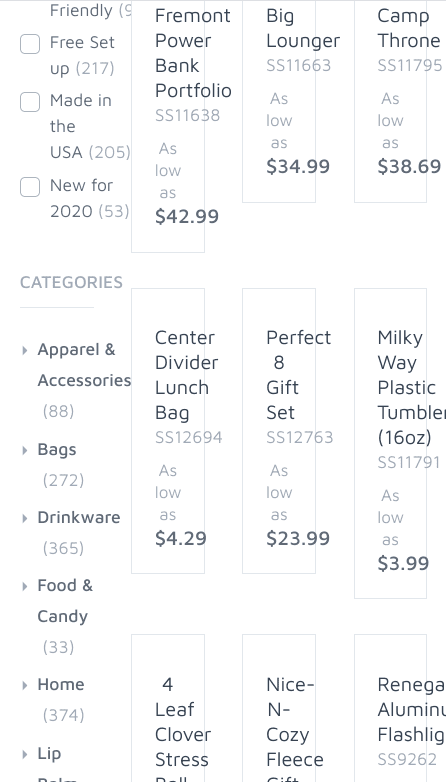Expand the Home category triangle
The image size is (446, 782).
tap(25, 685)
